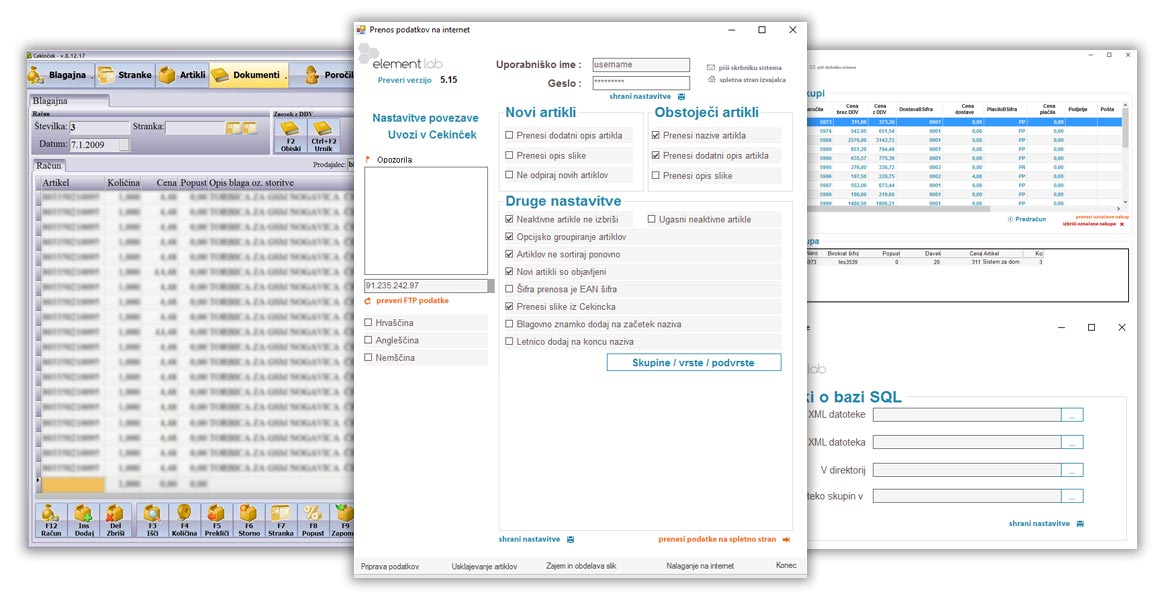Viewport: 1163px width, 602px height.
Task: Toggle Opcijsko groupiranje artiklov checkbox
Action: tap(510, 237)
